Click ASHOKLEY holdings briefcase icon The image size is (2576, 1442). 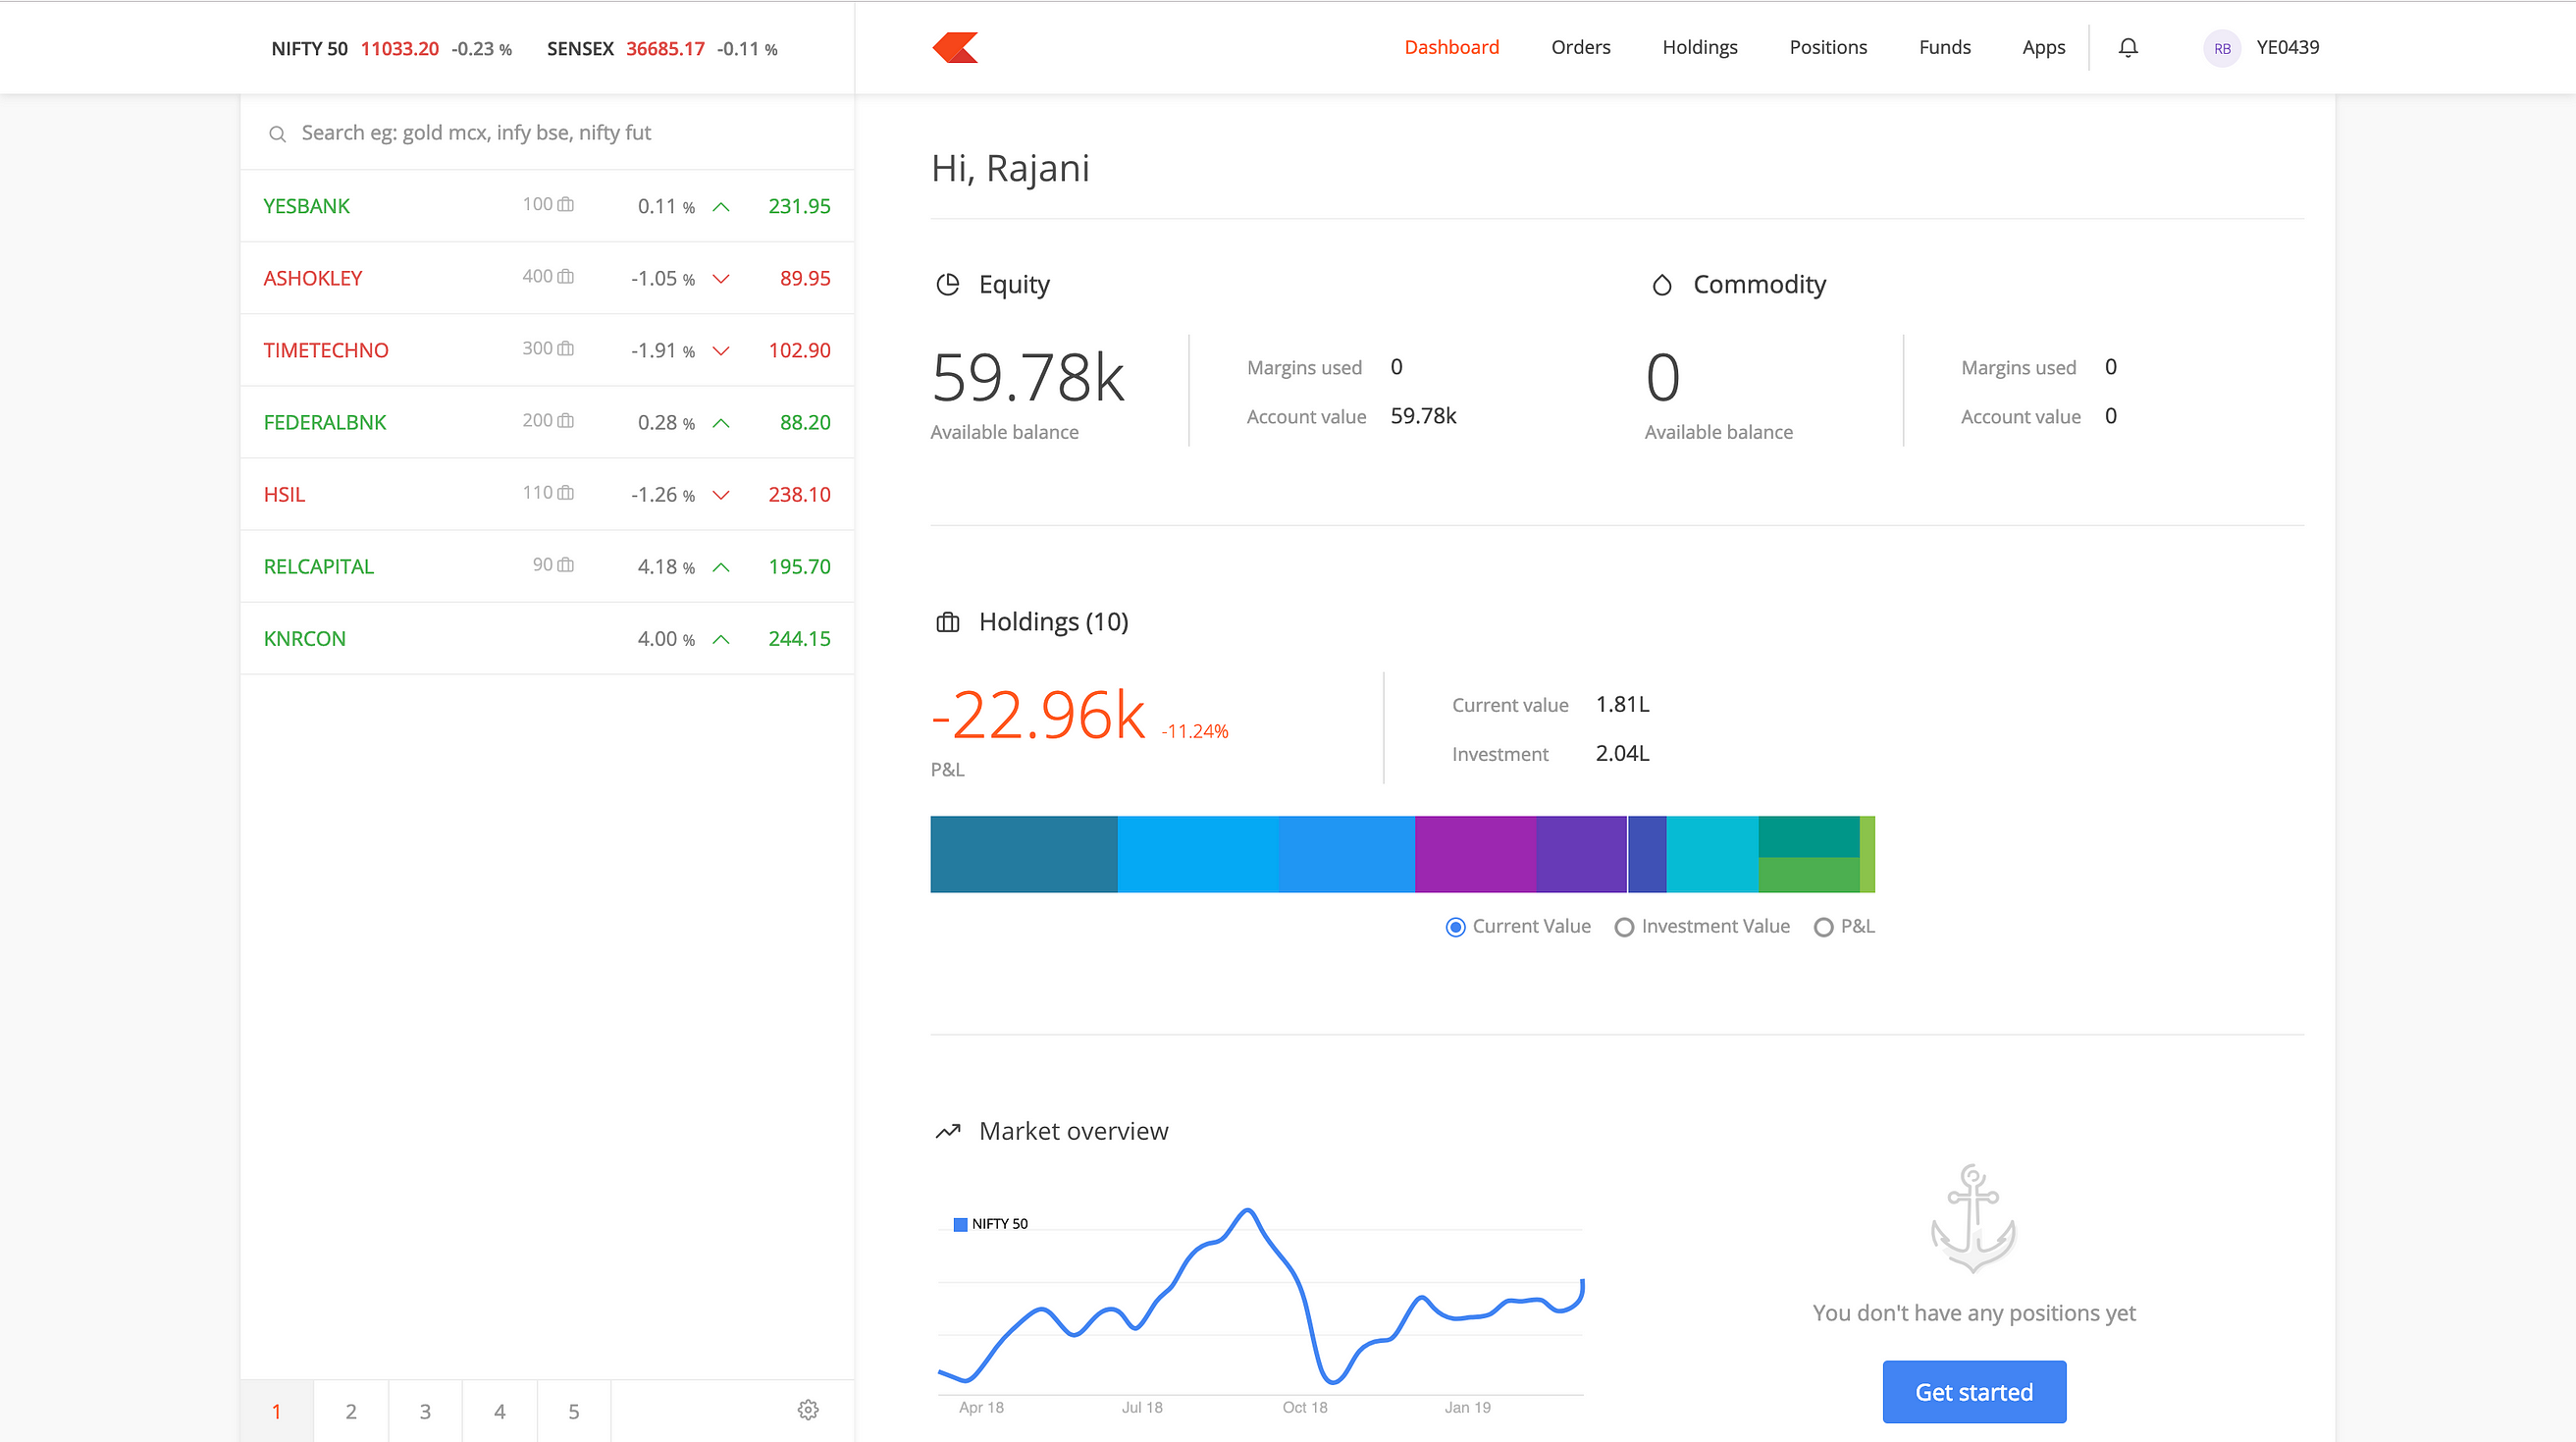565,276
